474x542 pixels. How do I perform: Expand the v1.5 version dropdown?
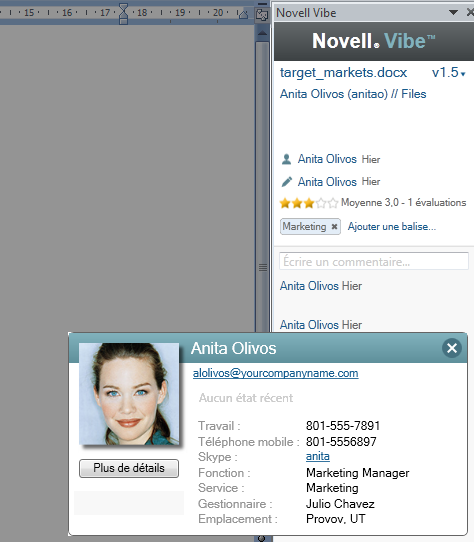pos(449,73)
